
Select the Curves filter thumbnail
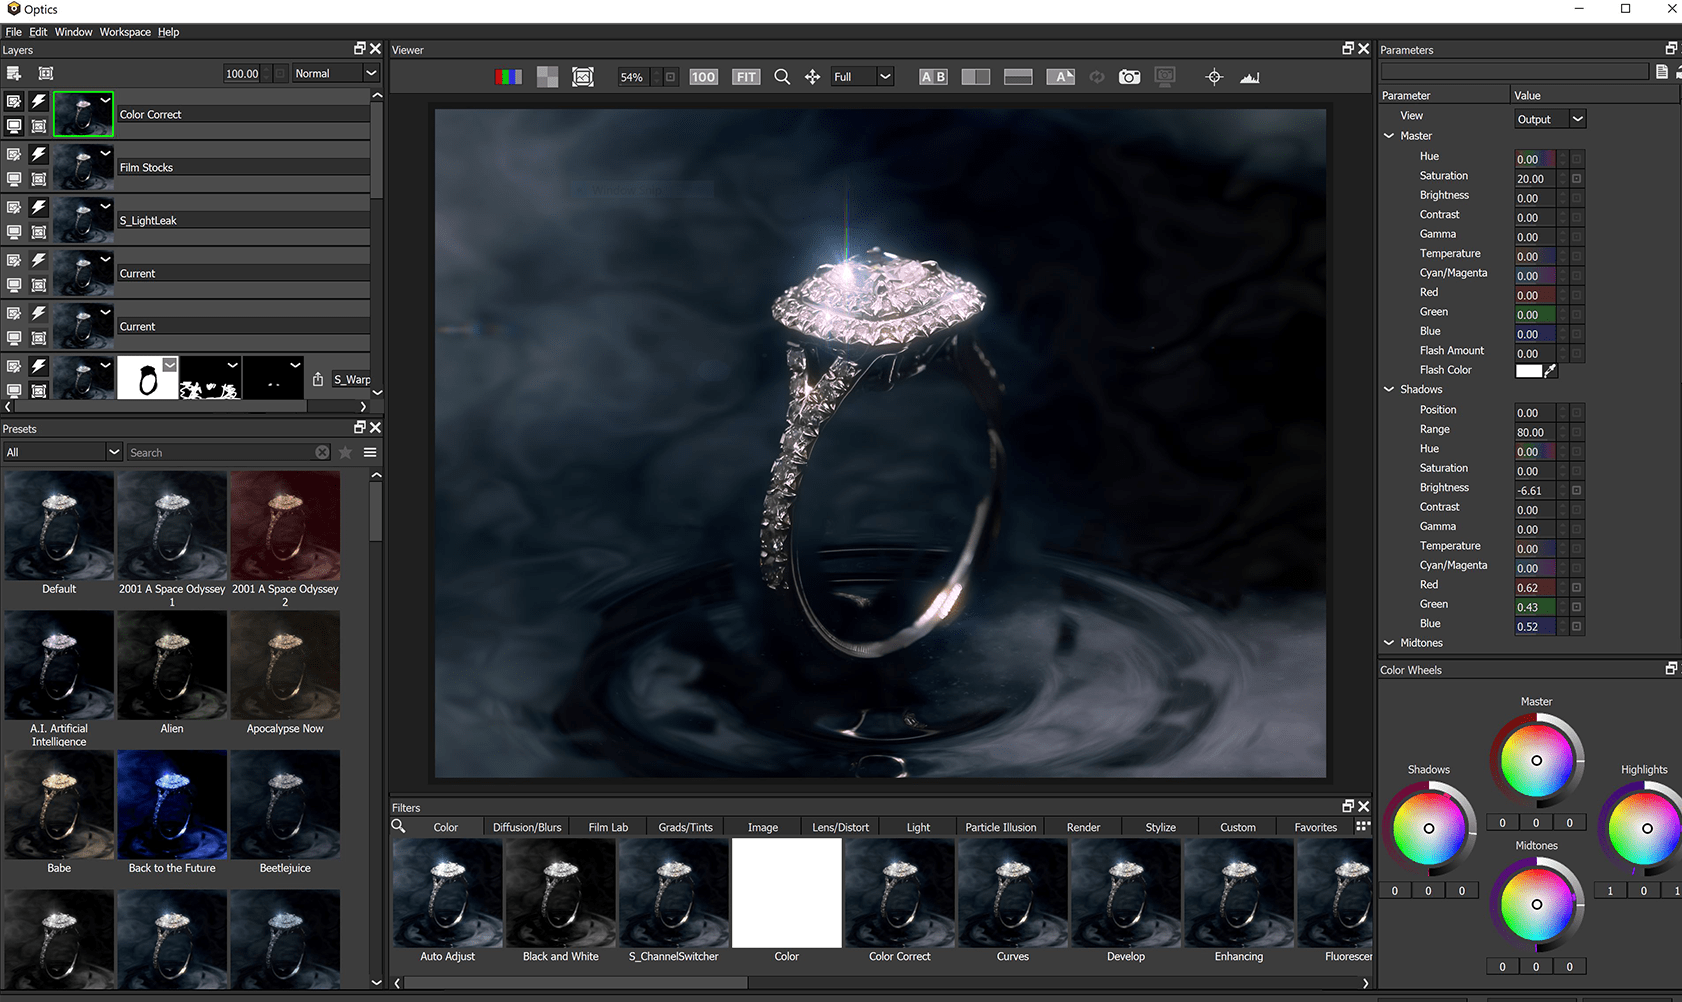(x=1012, y=893)
